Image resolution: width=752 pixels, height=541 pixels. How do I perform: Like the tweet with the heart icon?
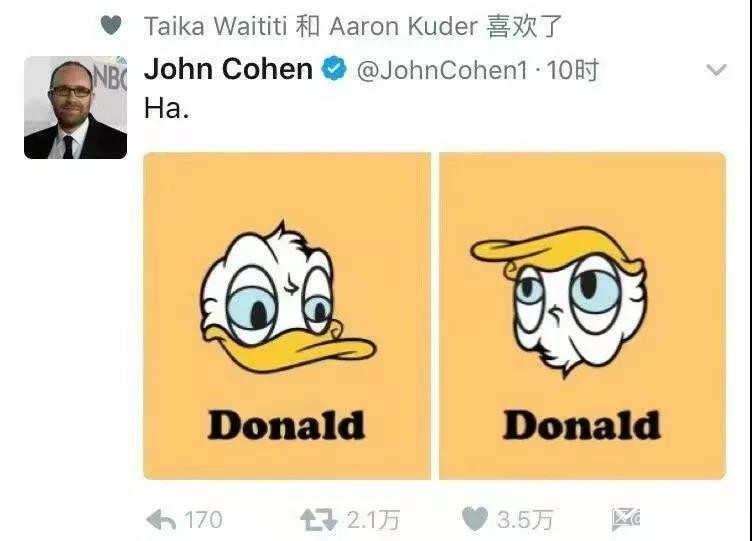click(475, 519)
